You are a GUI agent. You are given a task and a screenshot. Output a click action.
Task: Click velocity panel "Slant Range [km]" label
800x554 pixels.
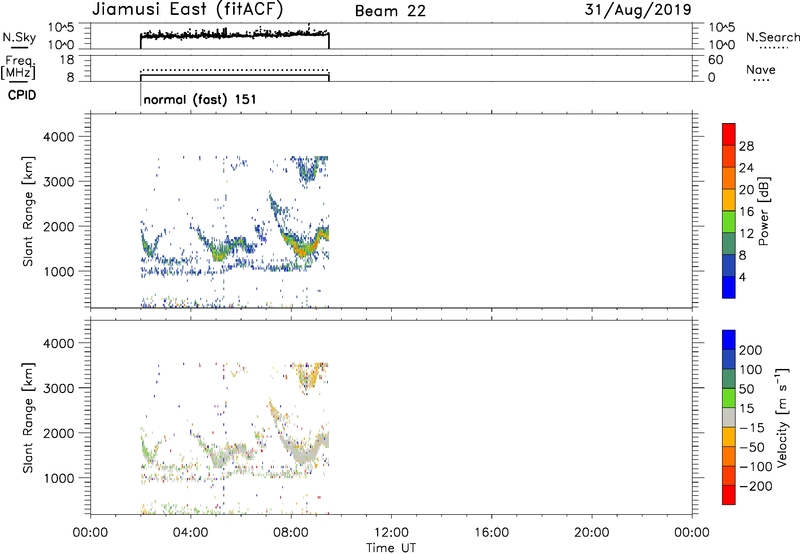coord(28,418)
